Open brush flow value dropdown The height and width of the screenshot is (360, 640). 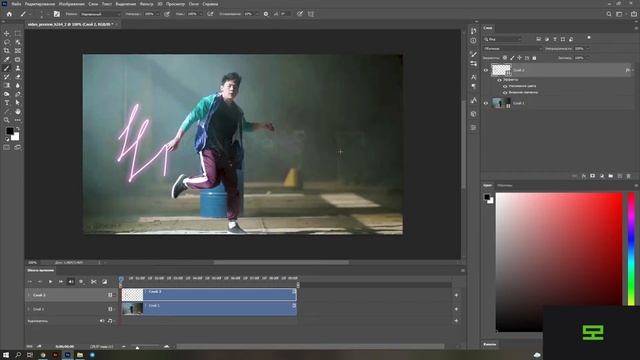click(200, 14)
